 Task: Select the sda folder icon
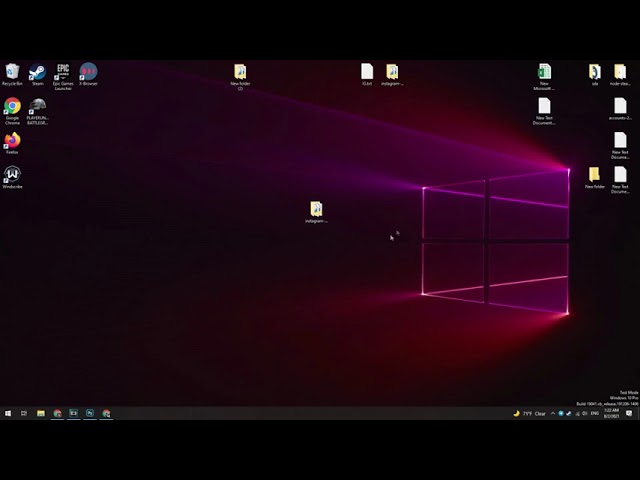(x=595, y=74)
